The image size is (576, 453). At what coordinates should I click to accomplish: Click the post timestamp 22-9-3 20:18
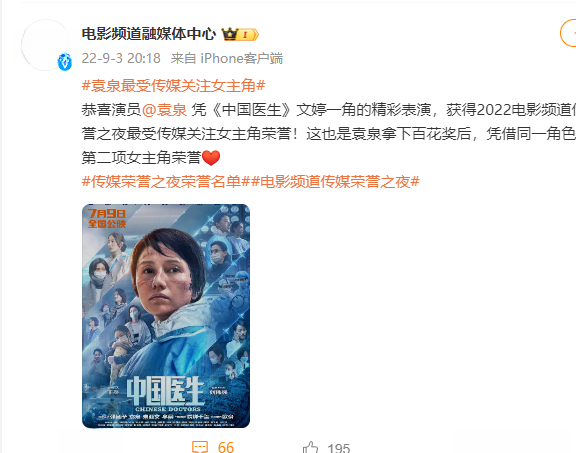(x=121, y=58)
